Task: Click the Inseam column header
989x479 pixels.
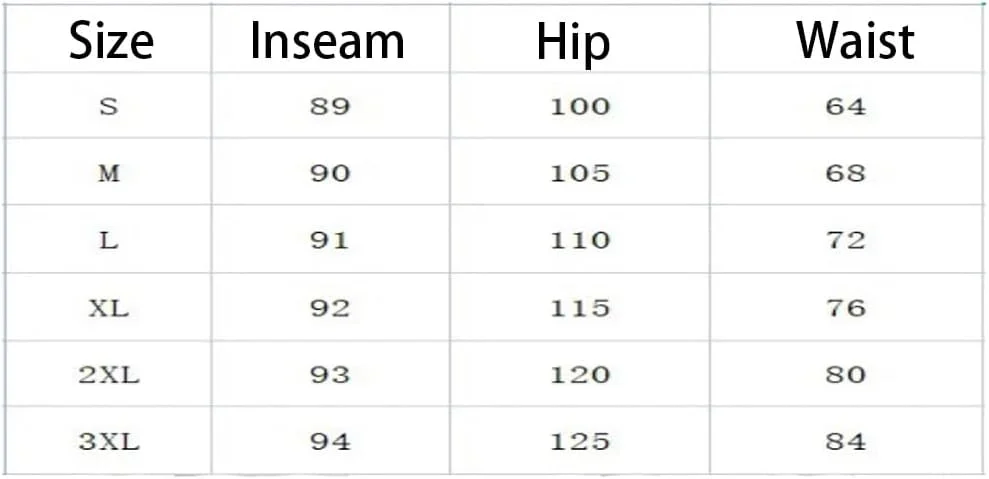Action: pyautogui.click(x=327, y=42)
